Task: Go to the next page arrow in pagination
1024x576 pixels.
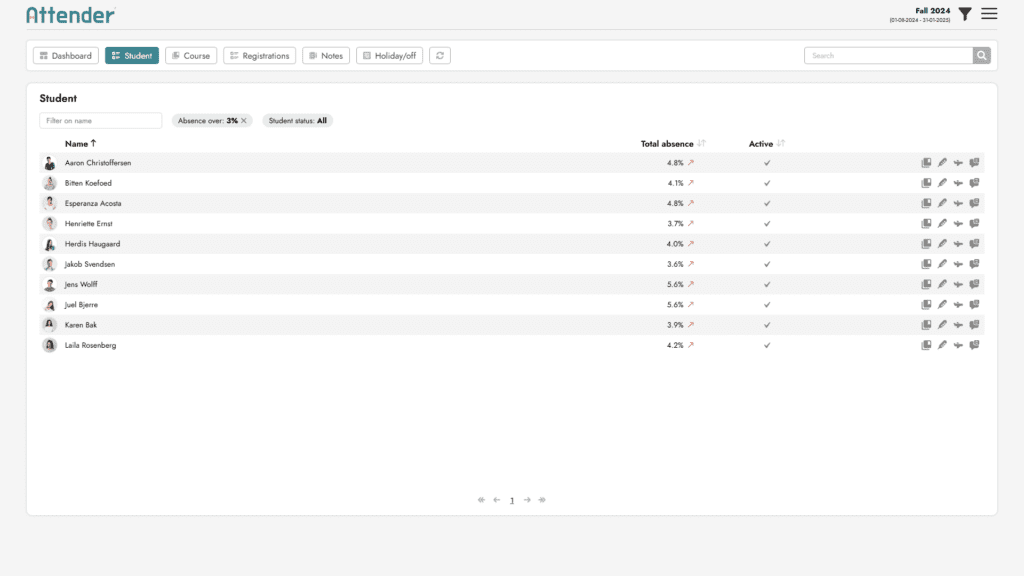Action: click(x=527, y=500)
